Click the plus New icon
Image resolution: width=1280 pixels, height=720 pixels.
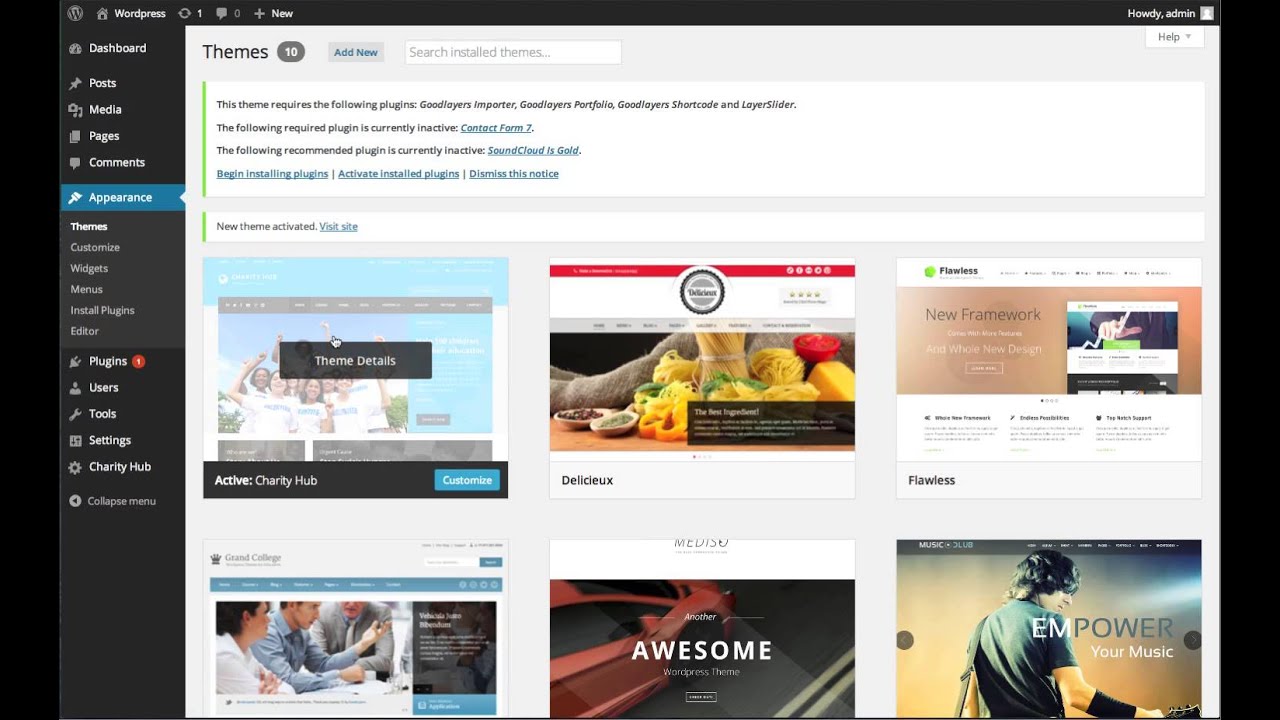click(x=260, y=13)
